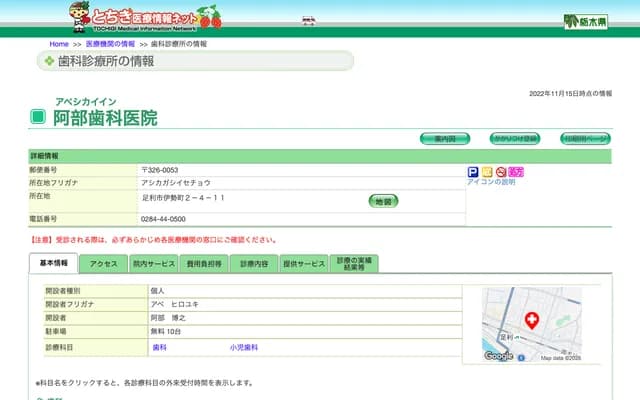Viewport: 640px width, 400px height.
Task: Click the blue parking P icon
Action: (x=473, y=172)
